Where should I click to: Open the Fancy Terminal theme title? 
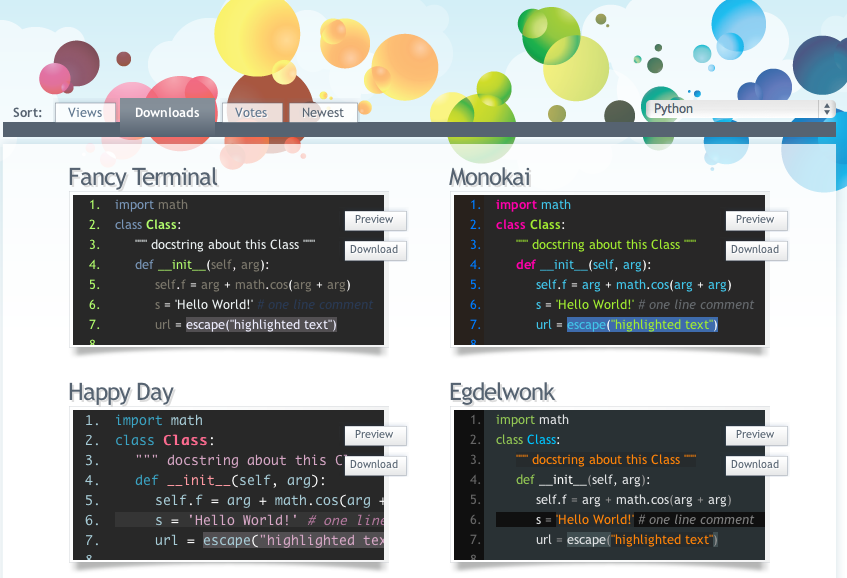(x=143, y=177)
